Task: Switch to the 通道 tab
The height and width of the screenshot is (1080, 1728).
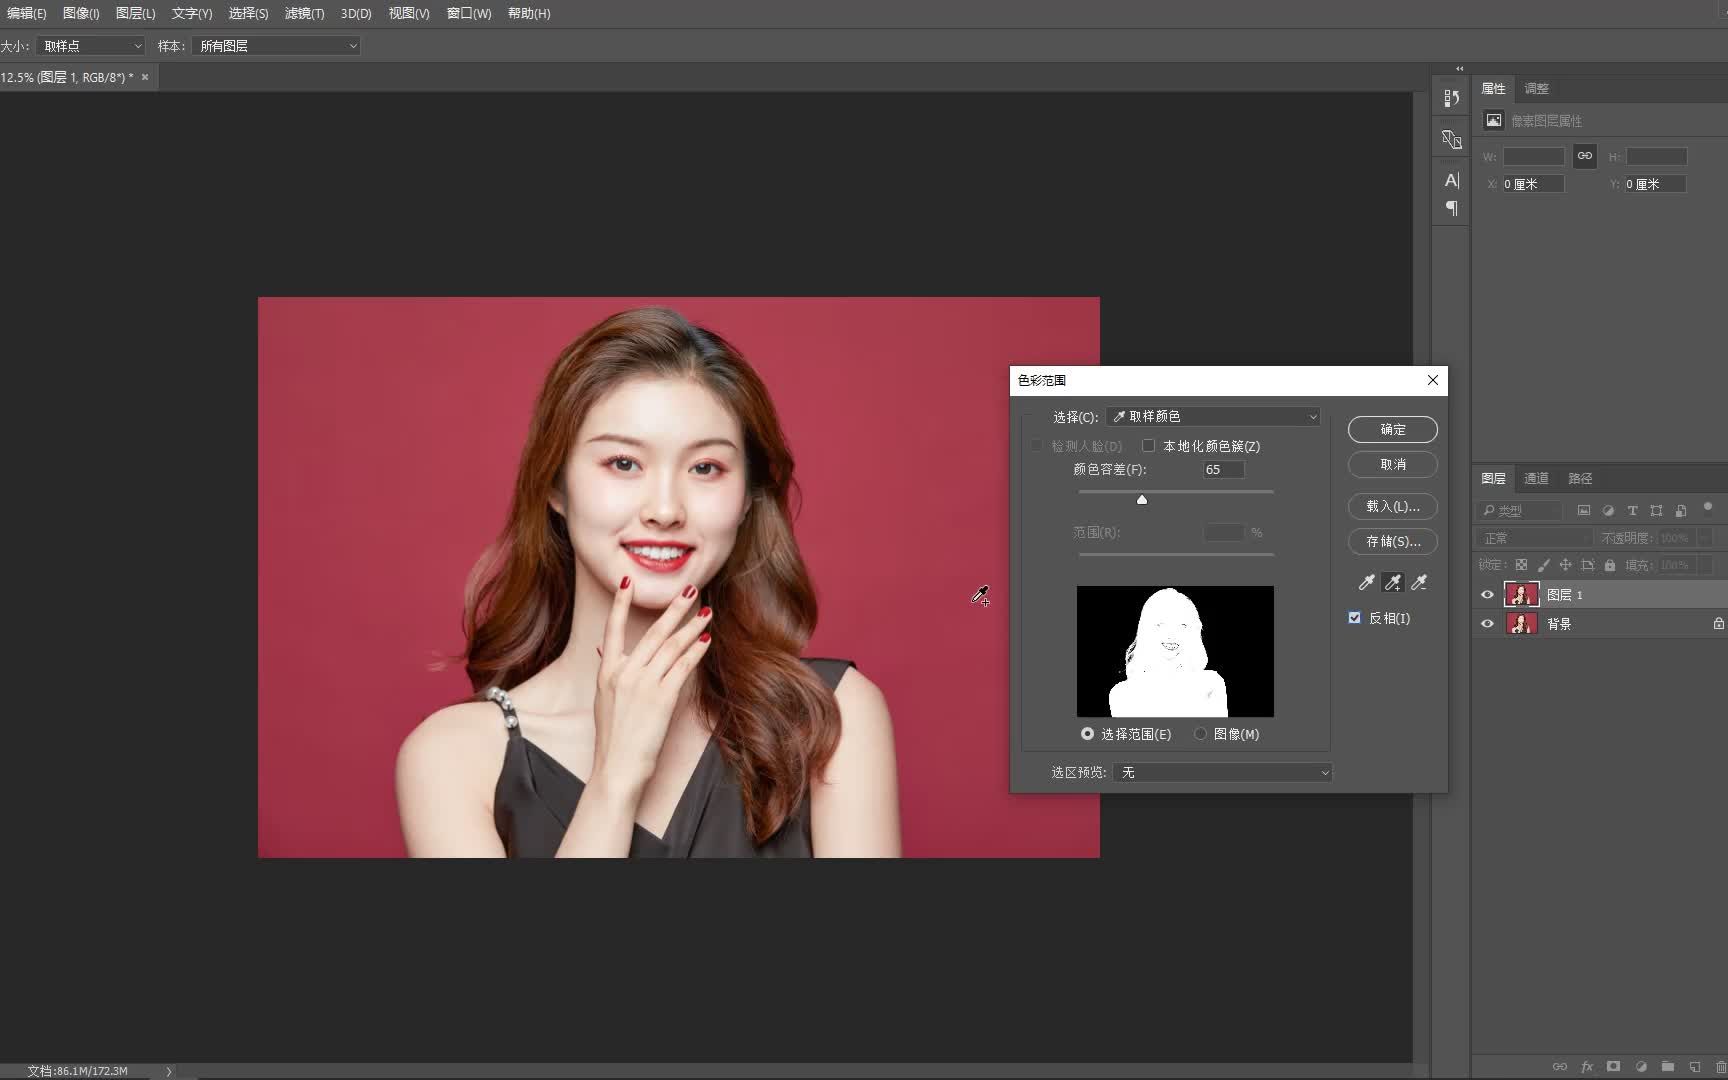Action: point(1536,478)
